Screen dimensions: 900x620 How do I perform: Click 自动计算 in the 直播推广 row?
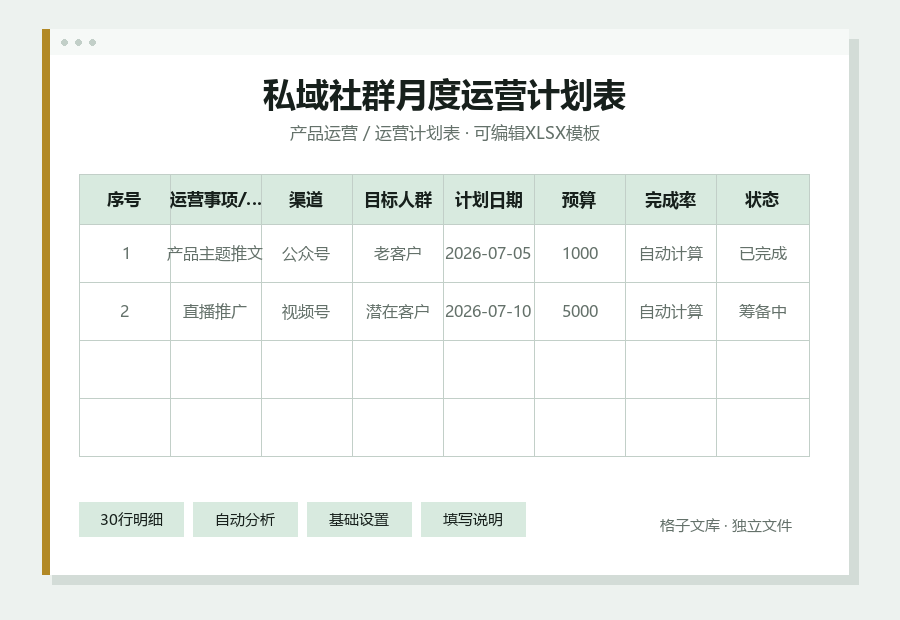coord(671,312)
